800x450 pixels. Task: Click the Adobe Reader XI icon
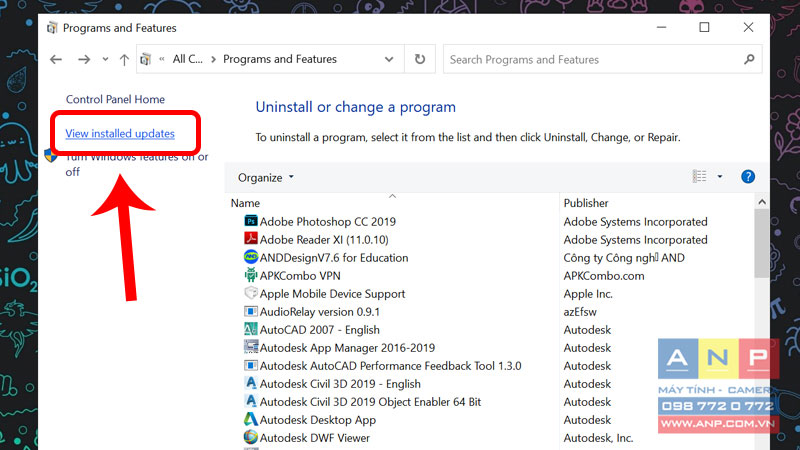pos(251,239)
